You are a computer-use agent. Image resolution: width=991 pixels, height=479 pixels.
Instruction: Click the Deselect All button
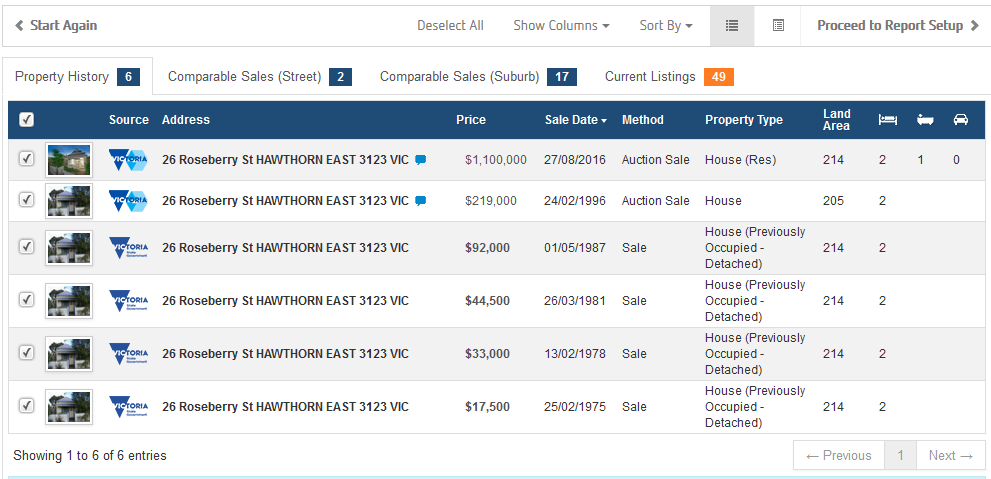pos(450,26)
